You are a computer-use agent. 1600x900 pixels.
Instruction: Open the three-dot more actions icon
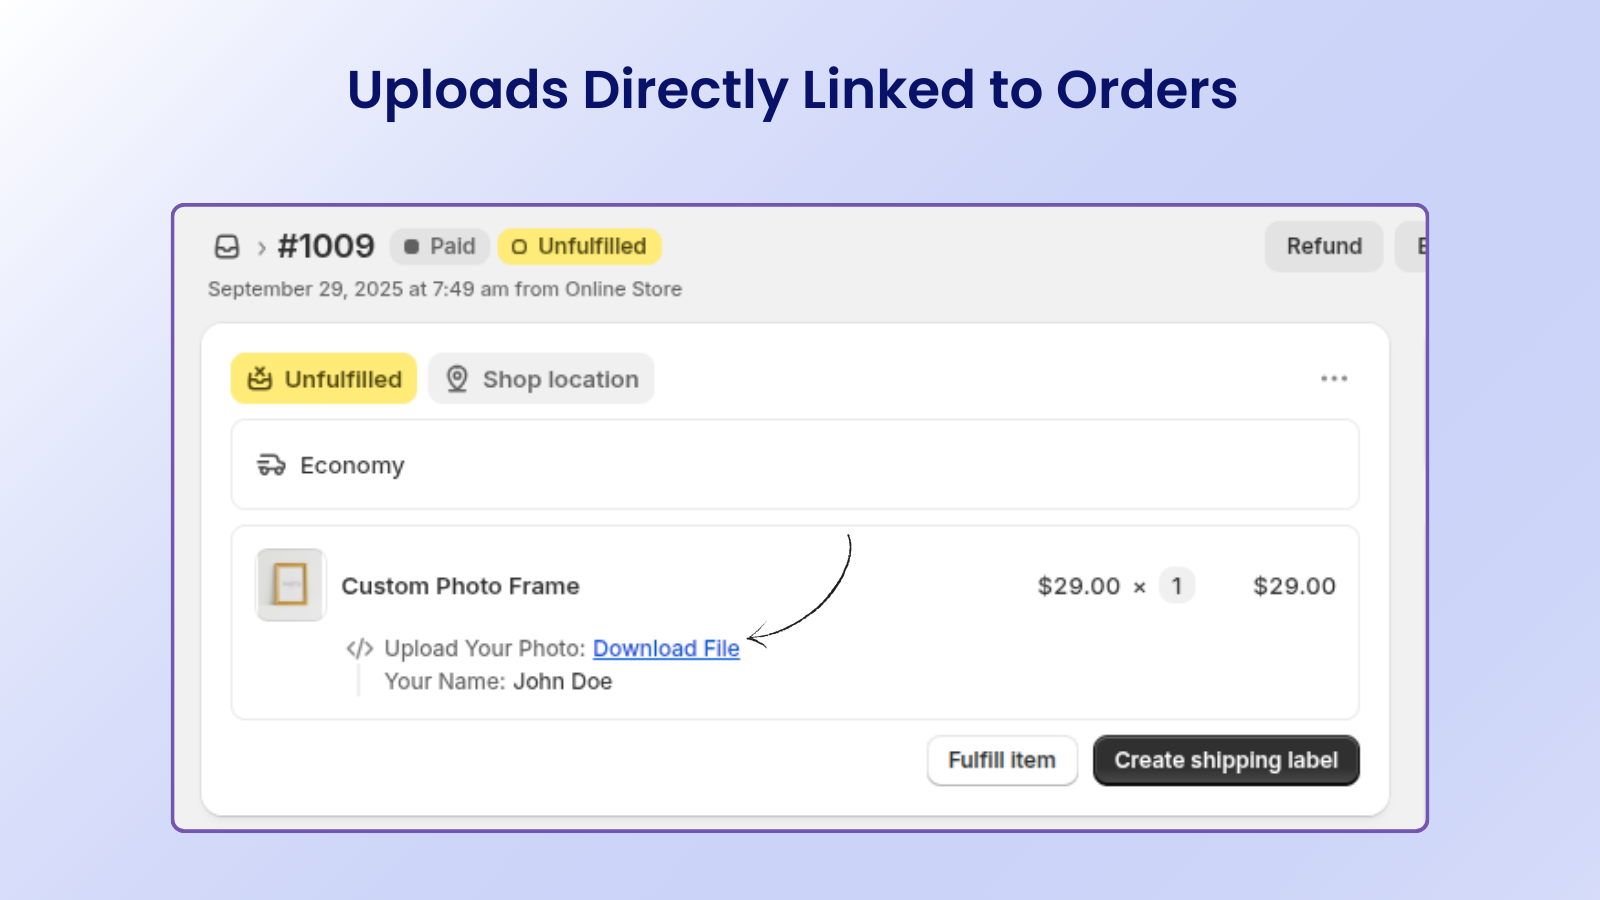point(1335,378)
